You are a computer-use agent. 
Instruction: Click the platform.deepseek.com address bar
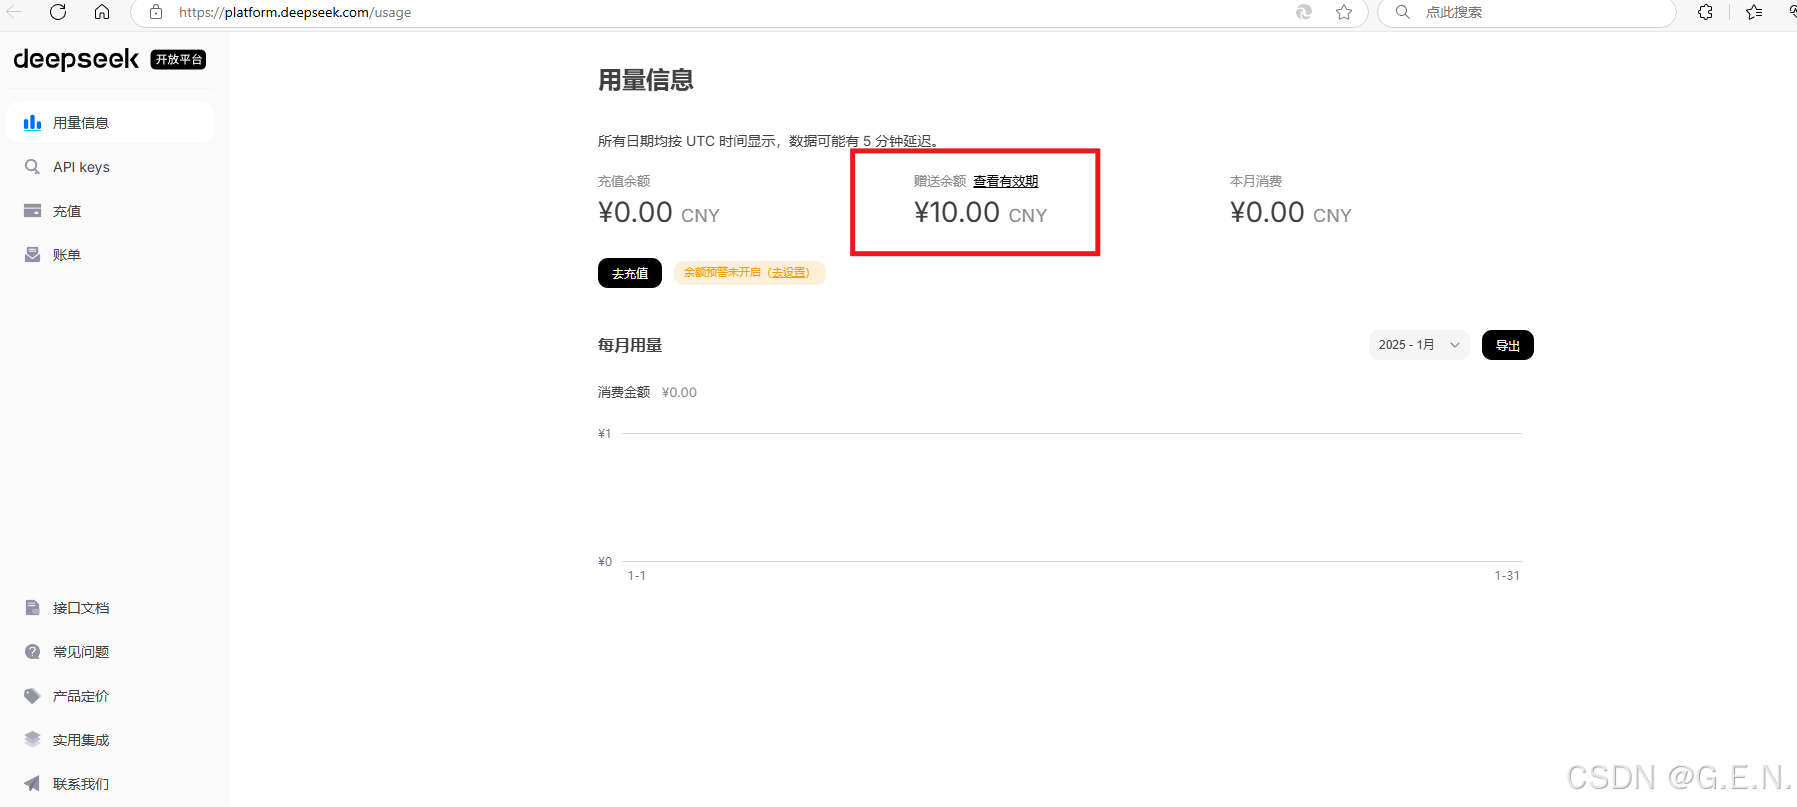(700, 12)
